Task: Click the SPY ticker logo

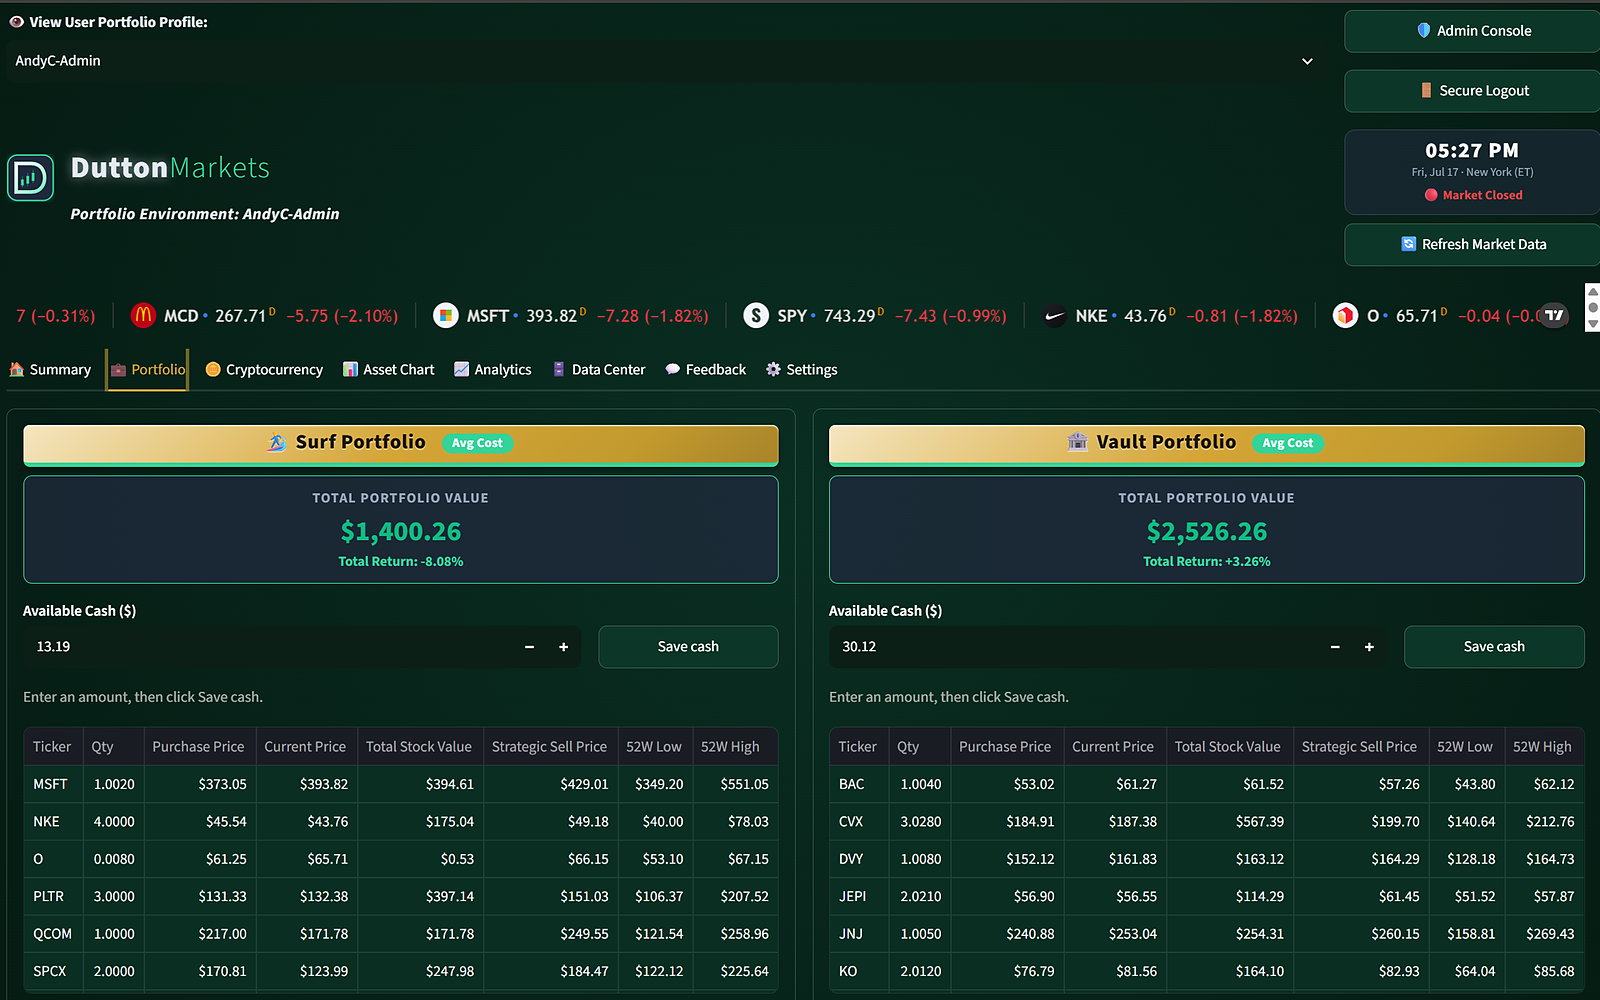Action: click(x=756, y=316)
